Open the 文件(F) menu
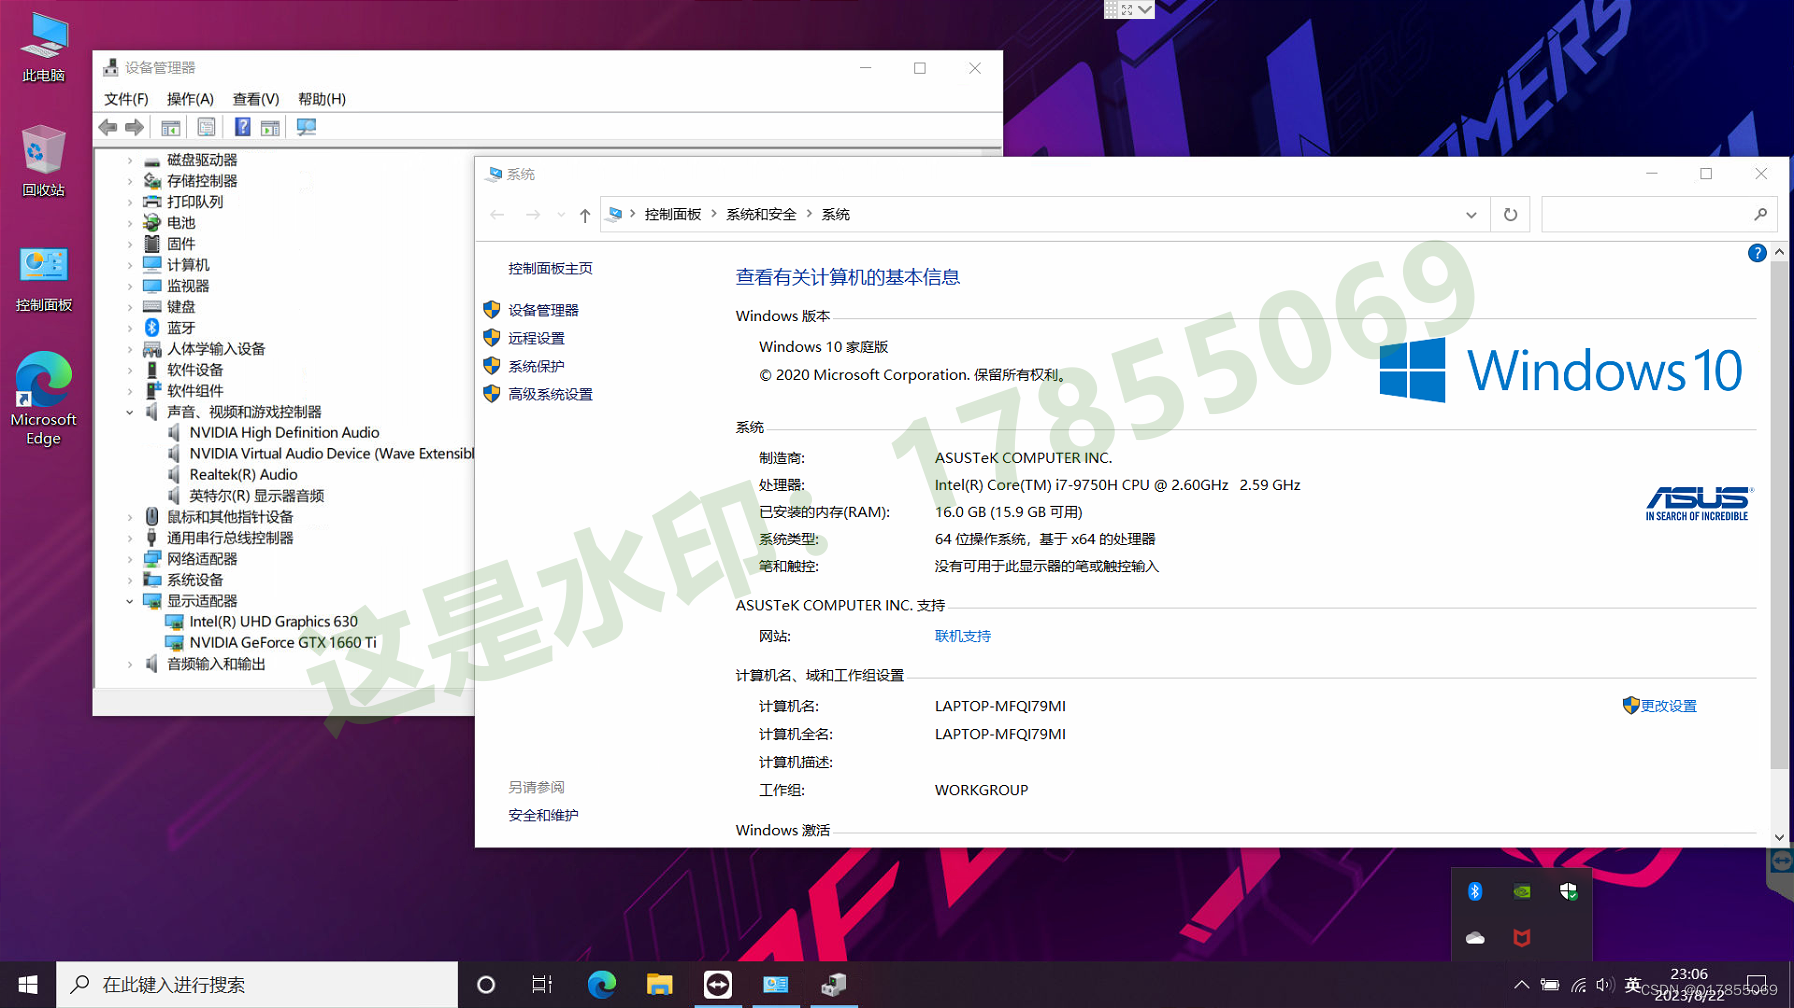The height and width of the screenshot is (1008, 1794). 126,99
